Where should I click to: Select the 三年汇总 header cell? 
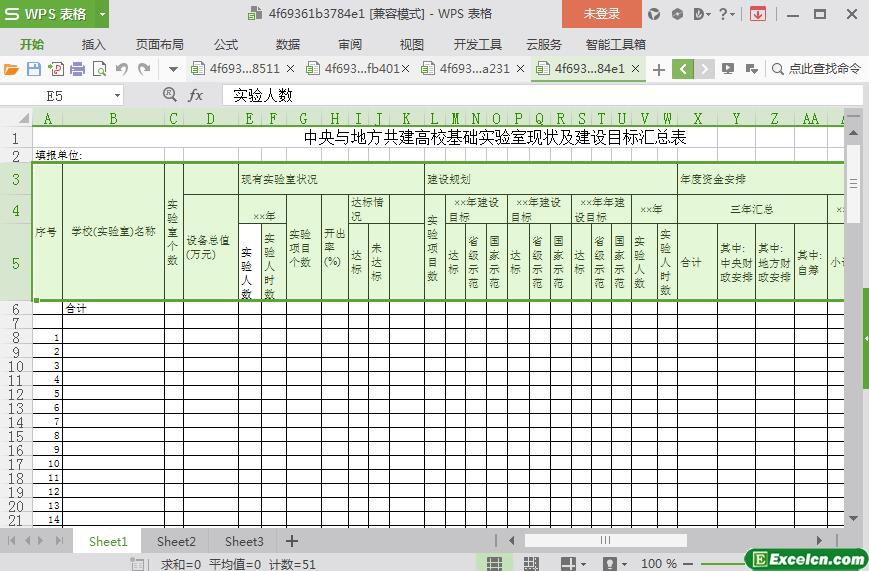752,209
